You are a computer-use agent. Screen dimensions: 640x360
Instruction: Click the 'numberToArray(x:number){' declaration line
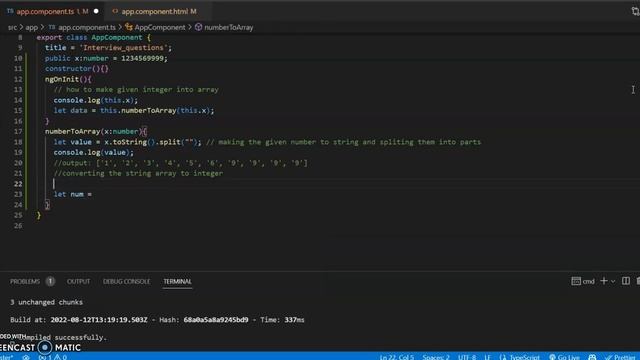(x=96, y=131)
